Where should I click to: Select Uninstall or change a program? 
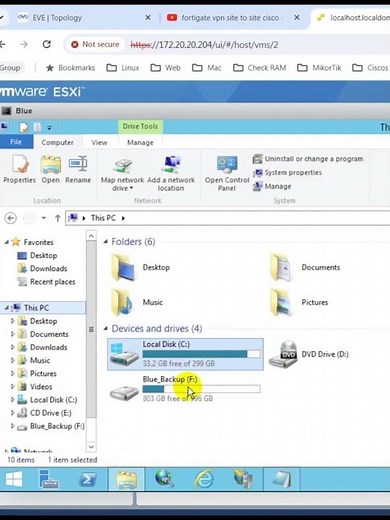pos(308,159)
